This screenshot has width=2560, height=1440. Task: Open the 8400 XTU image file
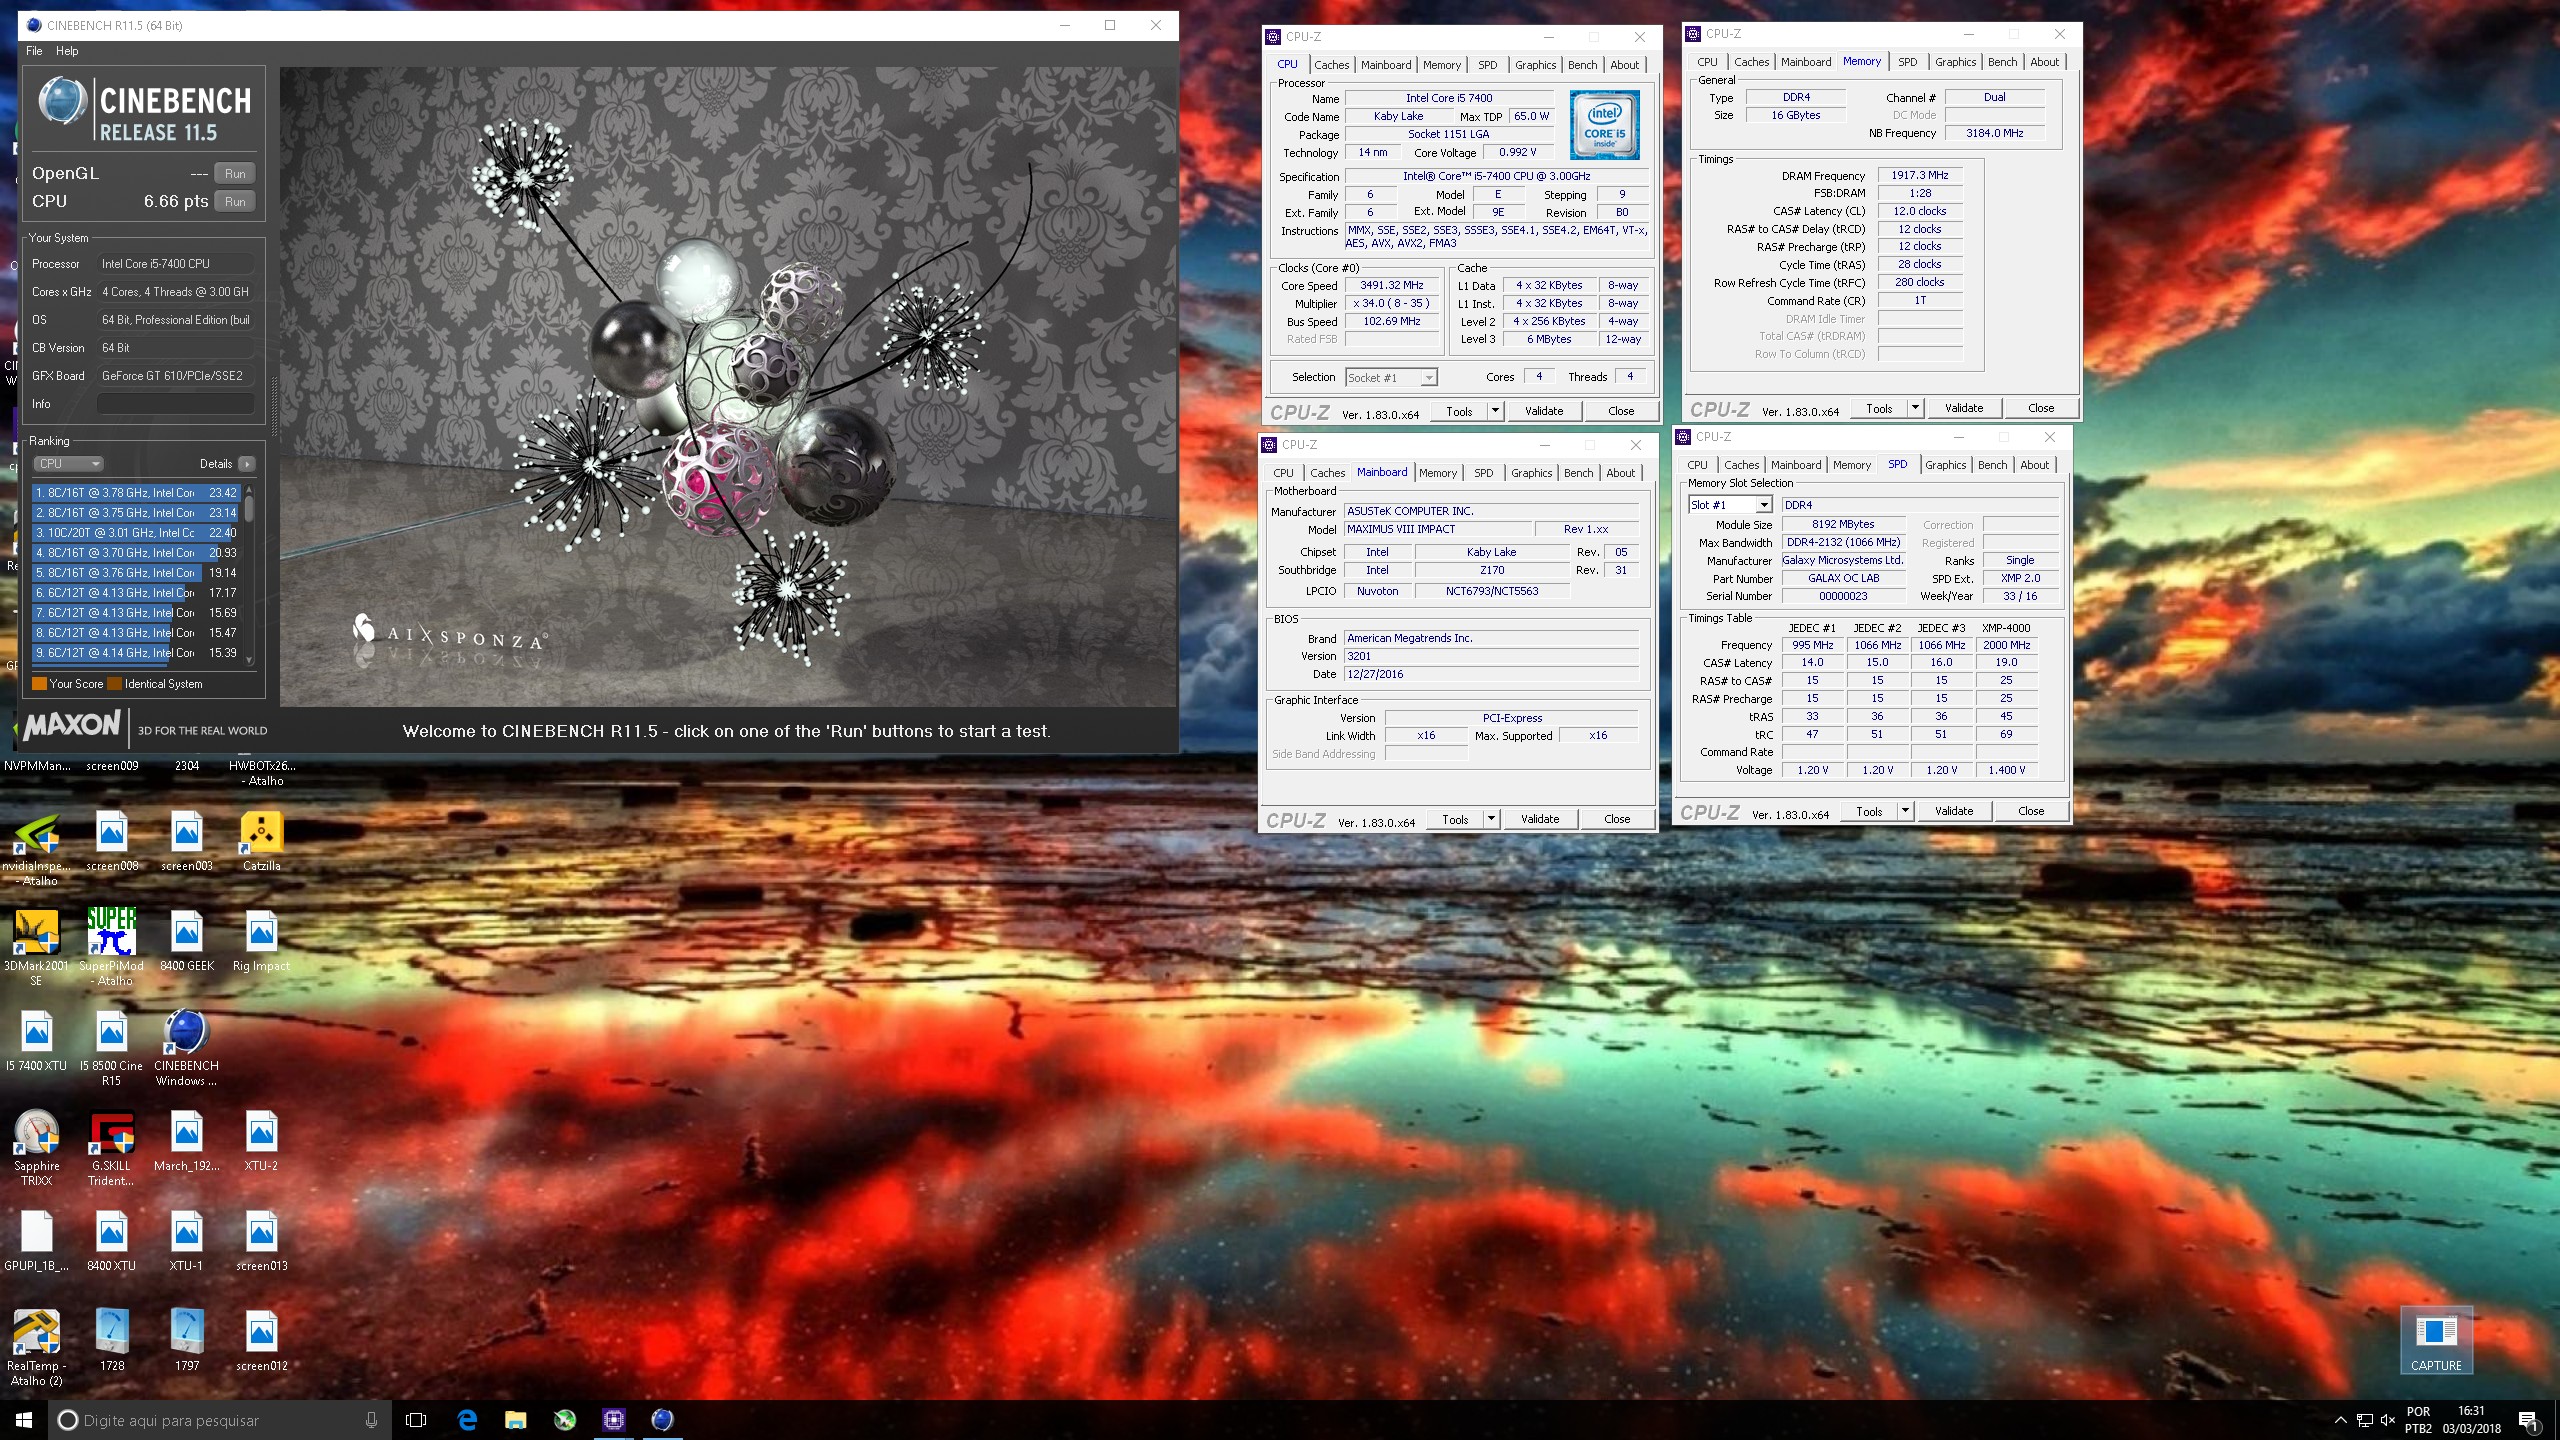click(112, 1232)
